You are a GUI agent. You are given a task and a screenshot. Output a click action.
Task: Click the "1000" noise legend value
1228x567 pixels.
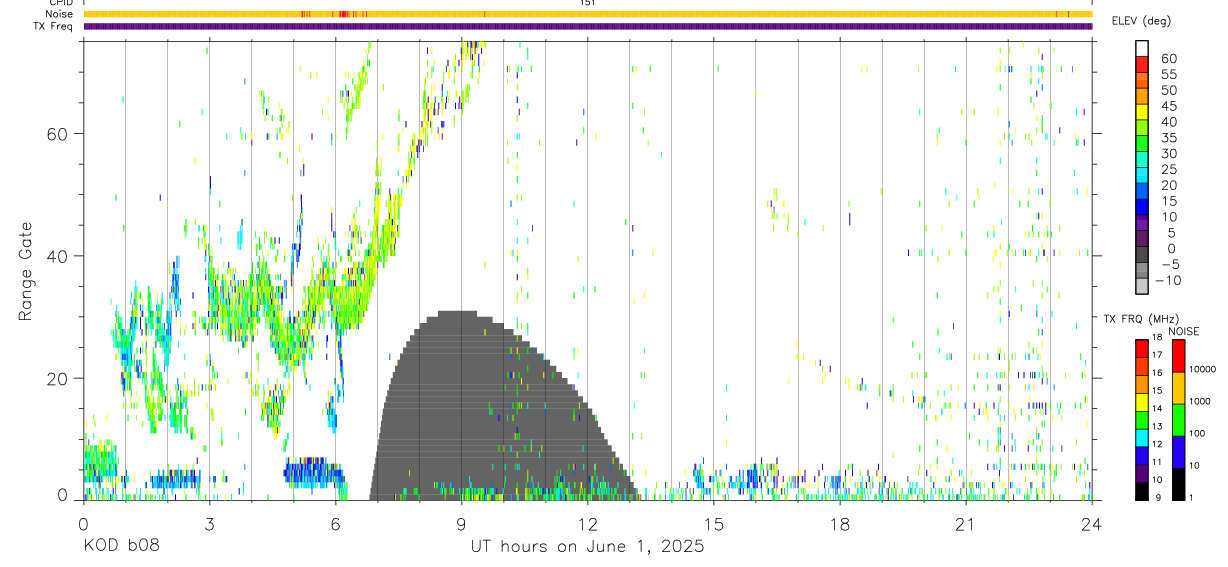[x=1200, y=401]
